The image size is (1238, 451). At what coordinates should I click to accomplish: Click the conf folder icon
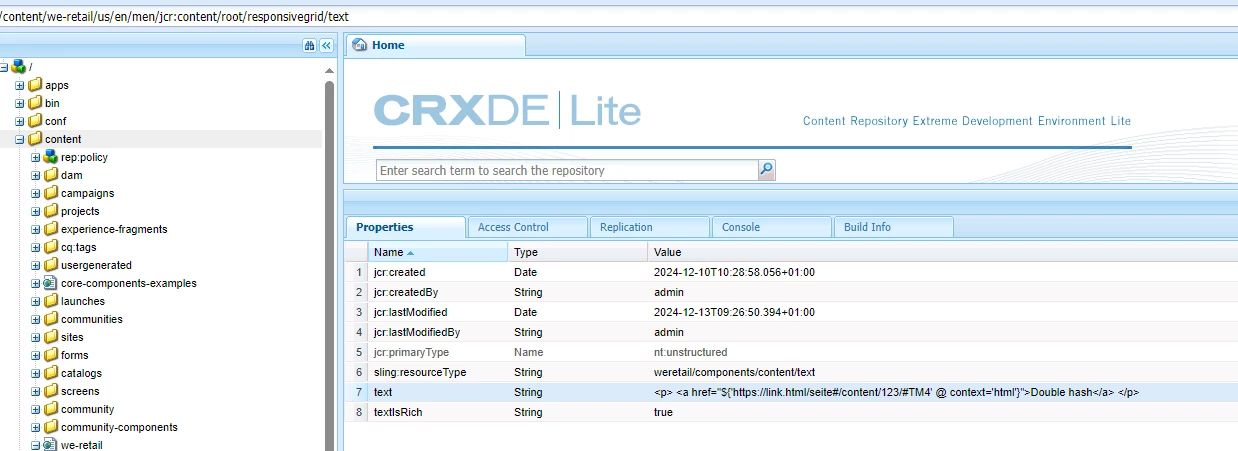click(35, 121)
